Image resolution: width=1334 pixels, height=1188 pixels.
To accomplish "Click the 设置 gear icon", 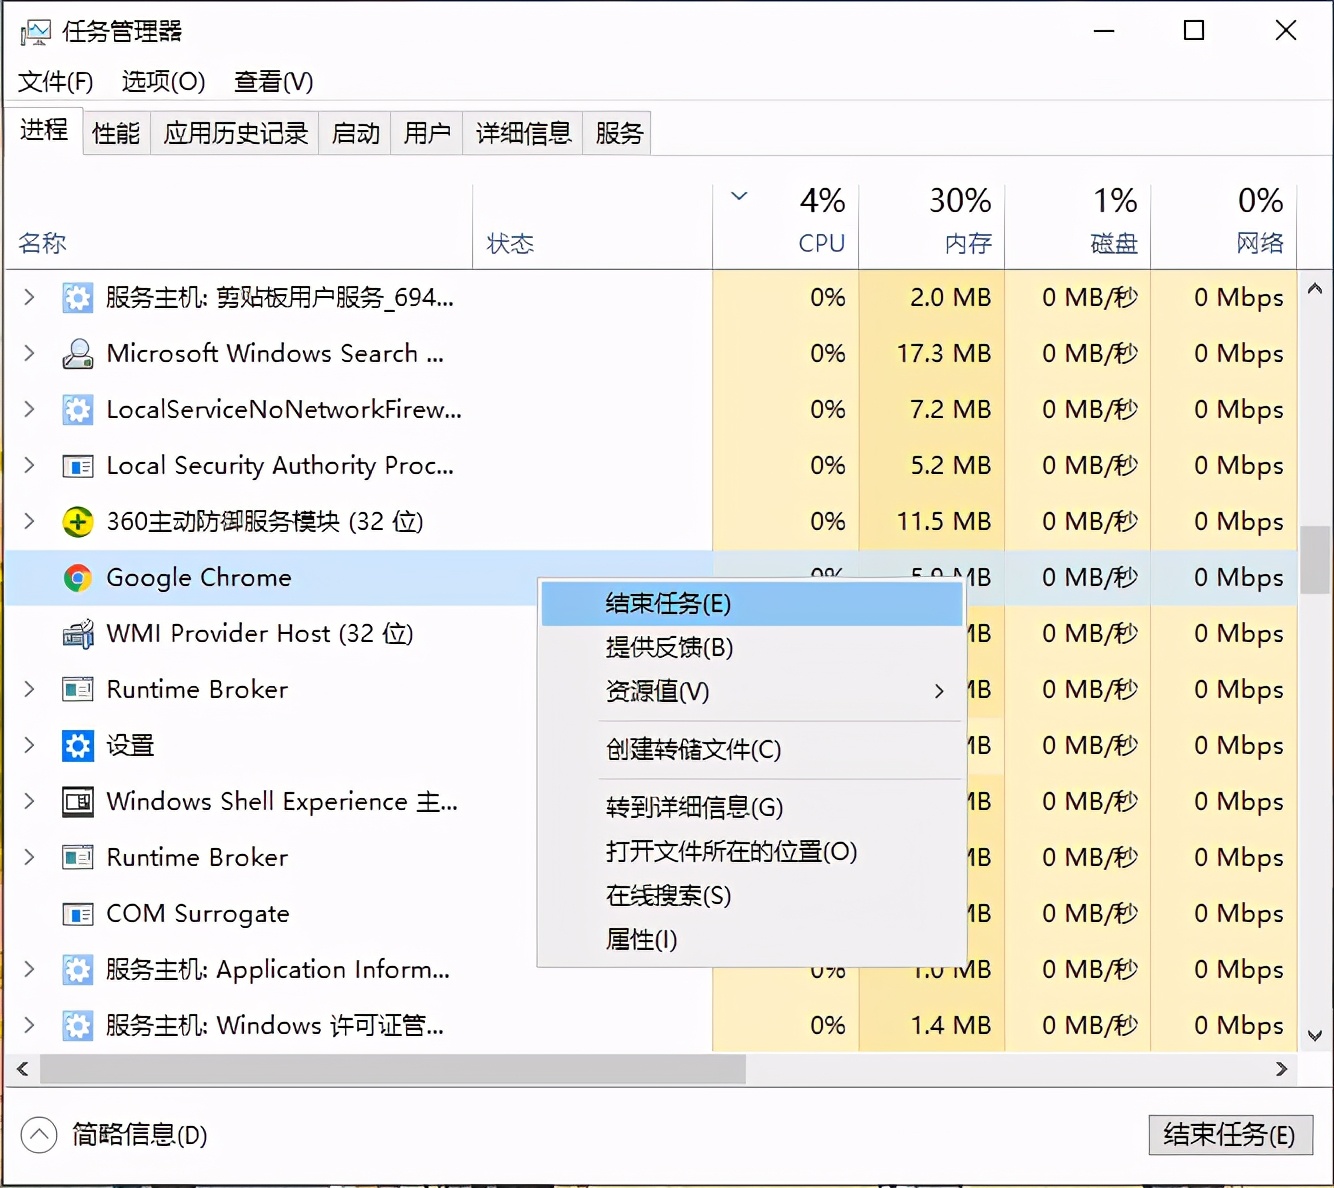I will (78, 745).
